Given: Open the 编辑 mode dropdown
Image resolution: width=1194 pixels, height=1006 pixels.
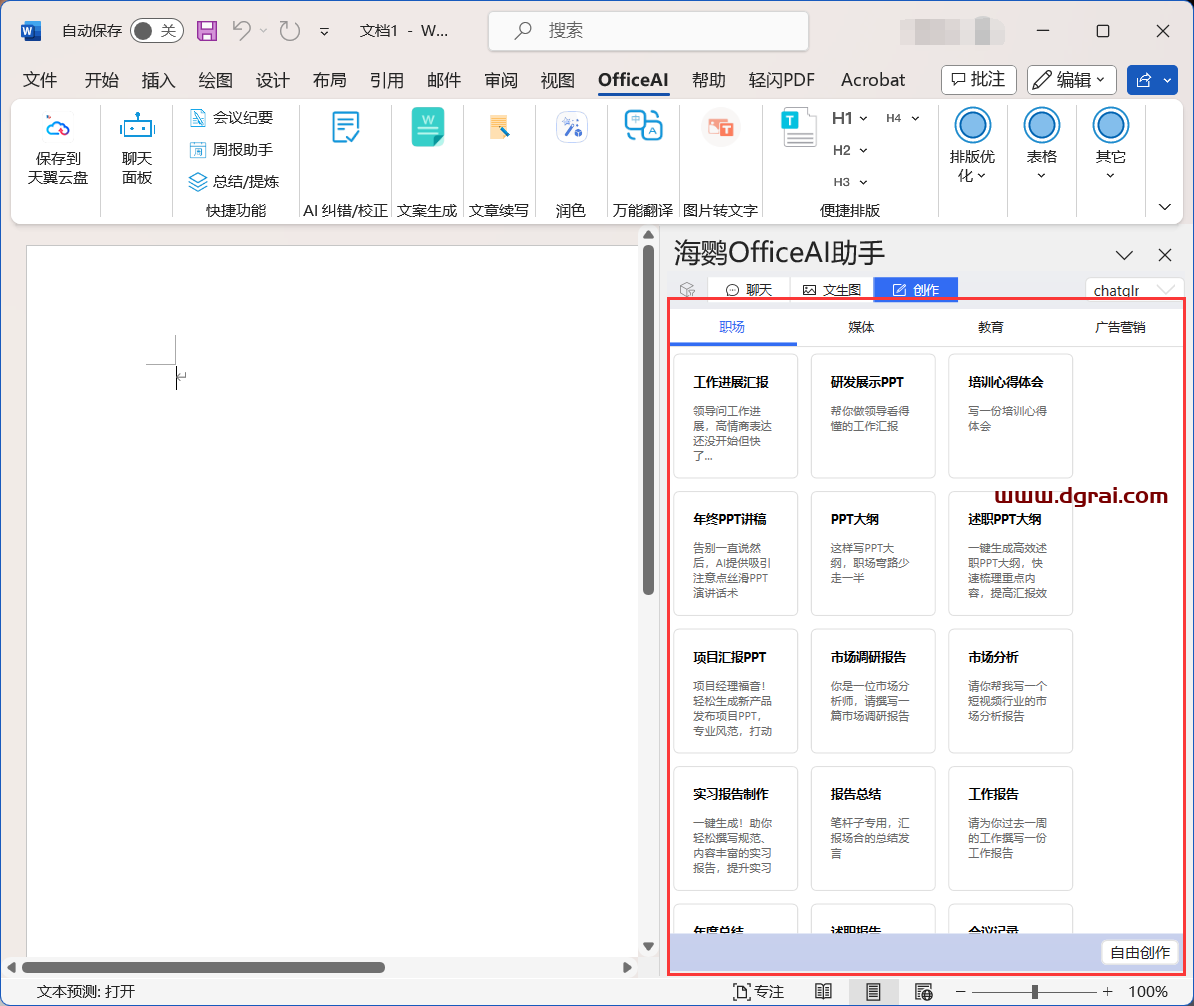Looking at the screenshot, I should 1071,80.
